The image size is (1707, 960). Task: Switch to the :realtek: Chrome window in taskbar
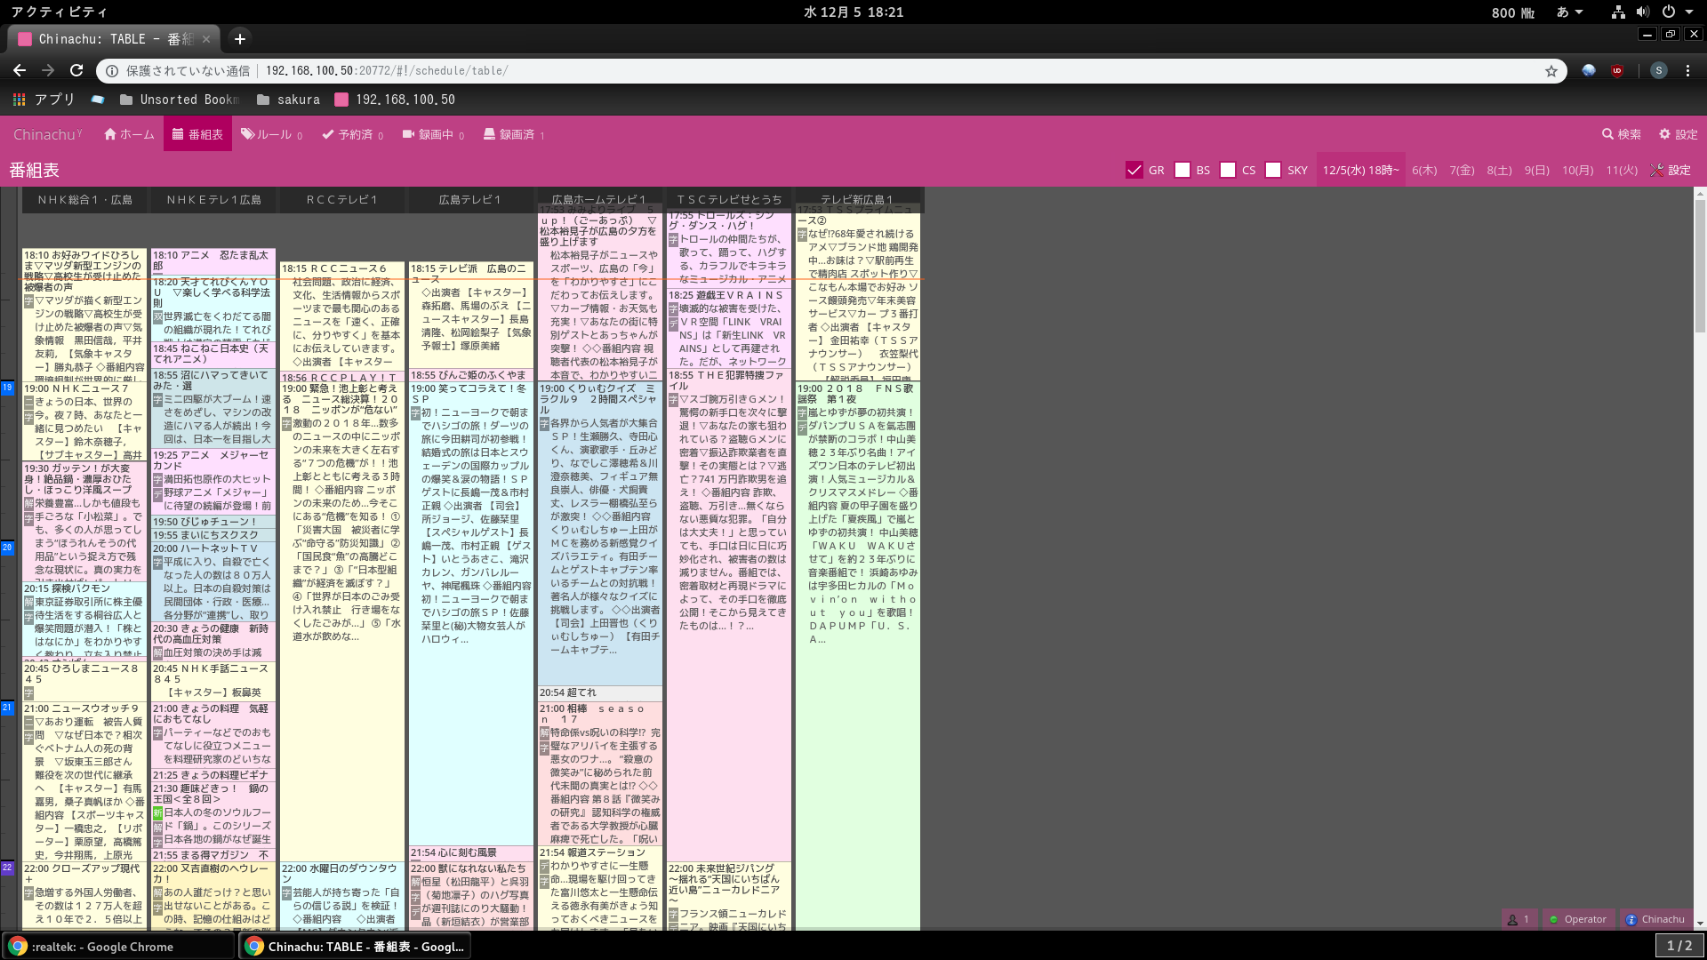tap(118, 946)
